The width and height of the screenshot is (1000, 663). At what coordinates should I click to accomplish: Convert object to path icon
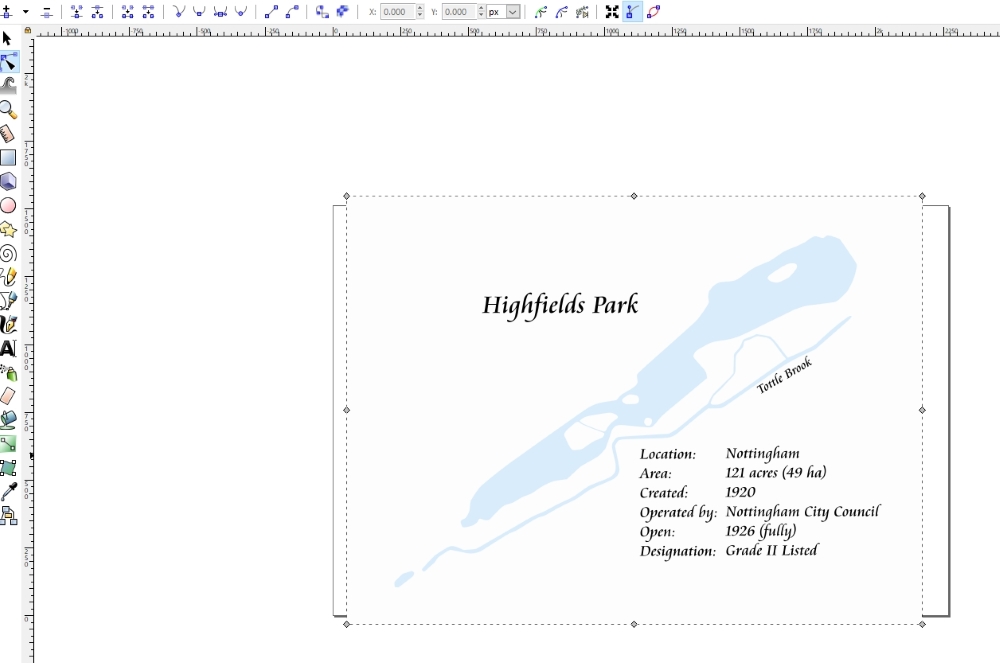pos(322,11)
